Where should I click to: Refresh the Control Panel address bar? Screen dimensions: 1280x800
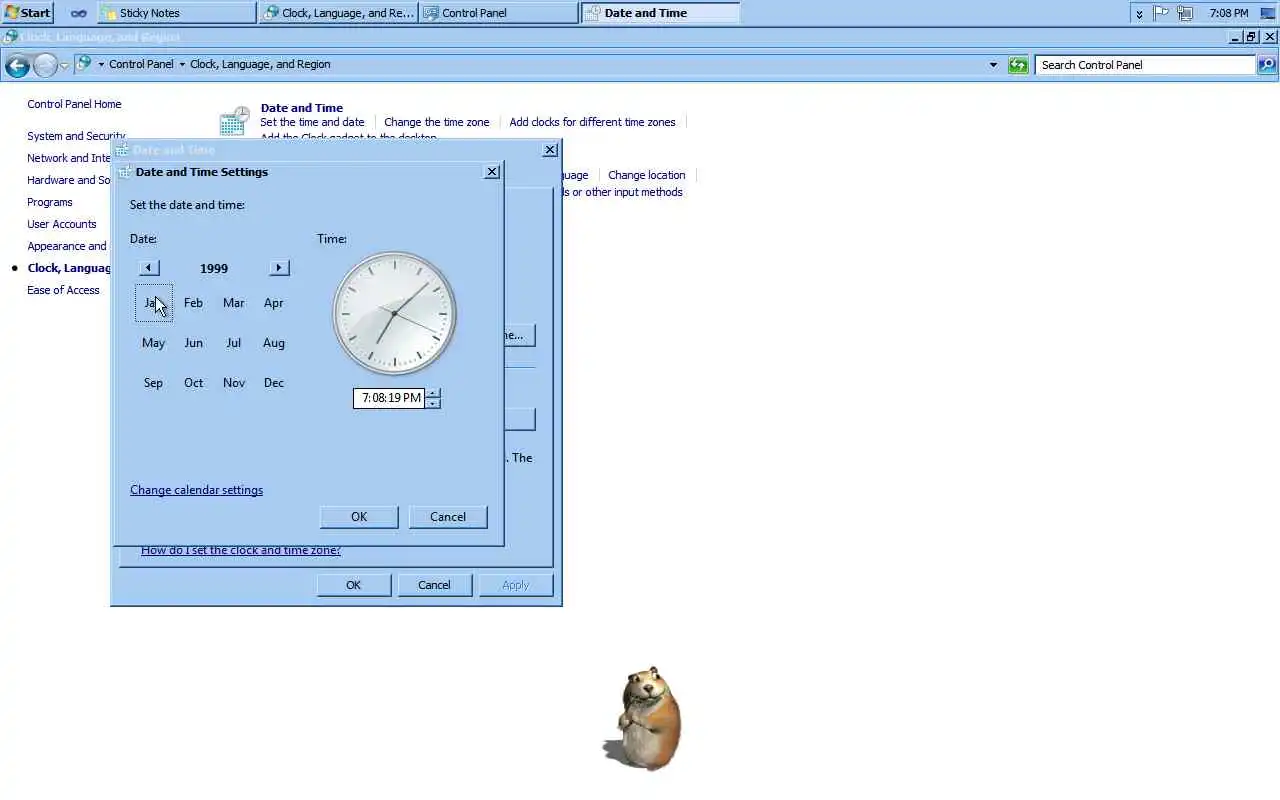tap(1018, 65)
